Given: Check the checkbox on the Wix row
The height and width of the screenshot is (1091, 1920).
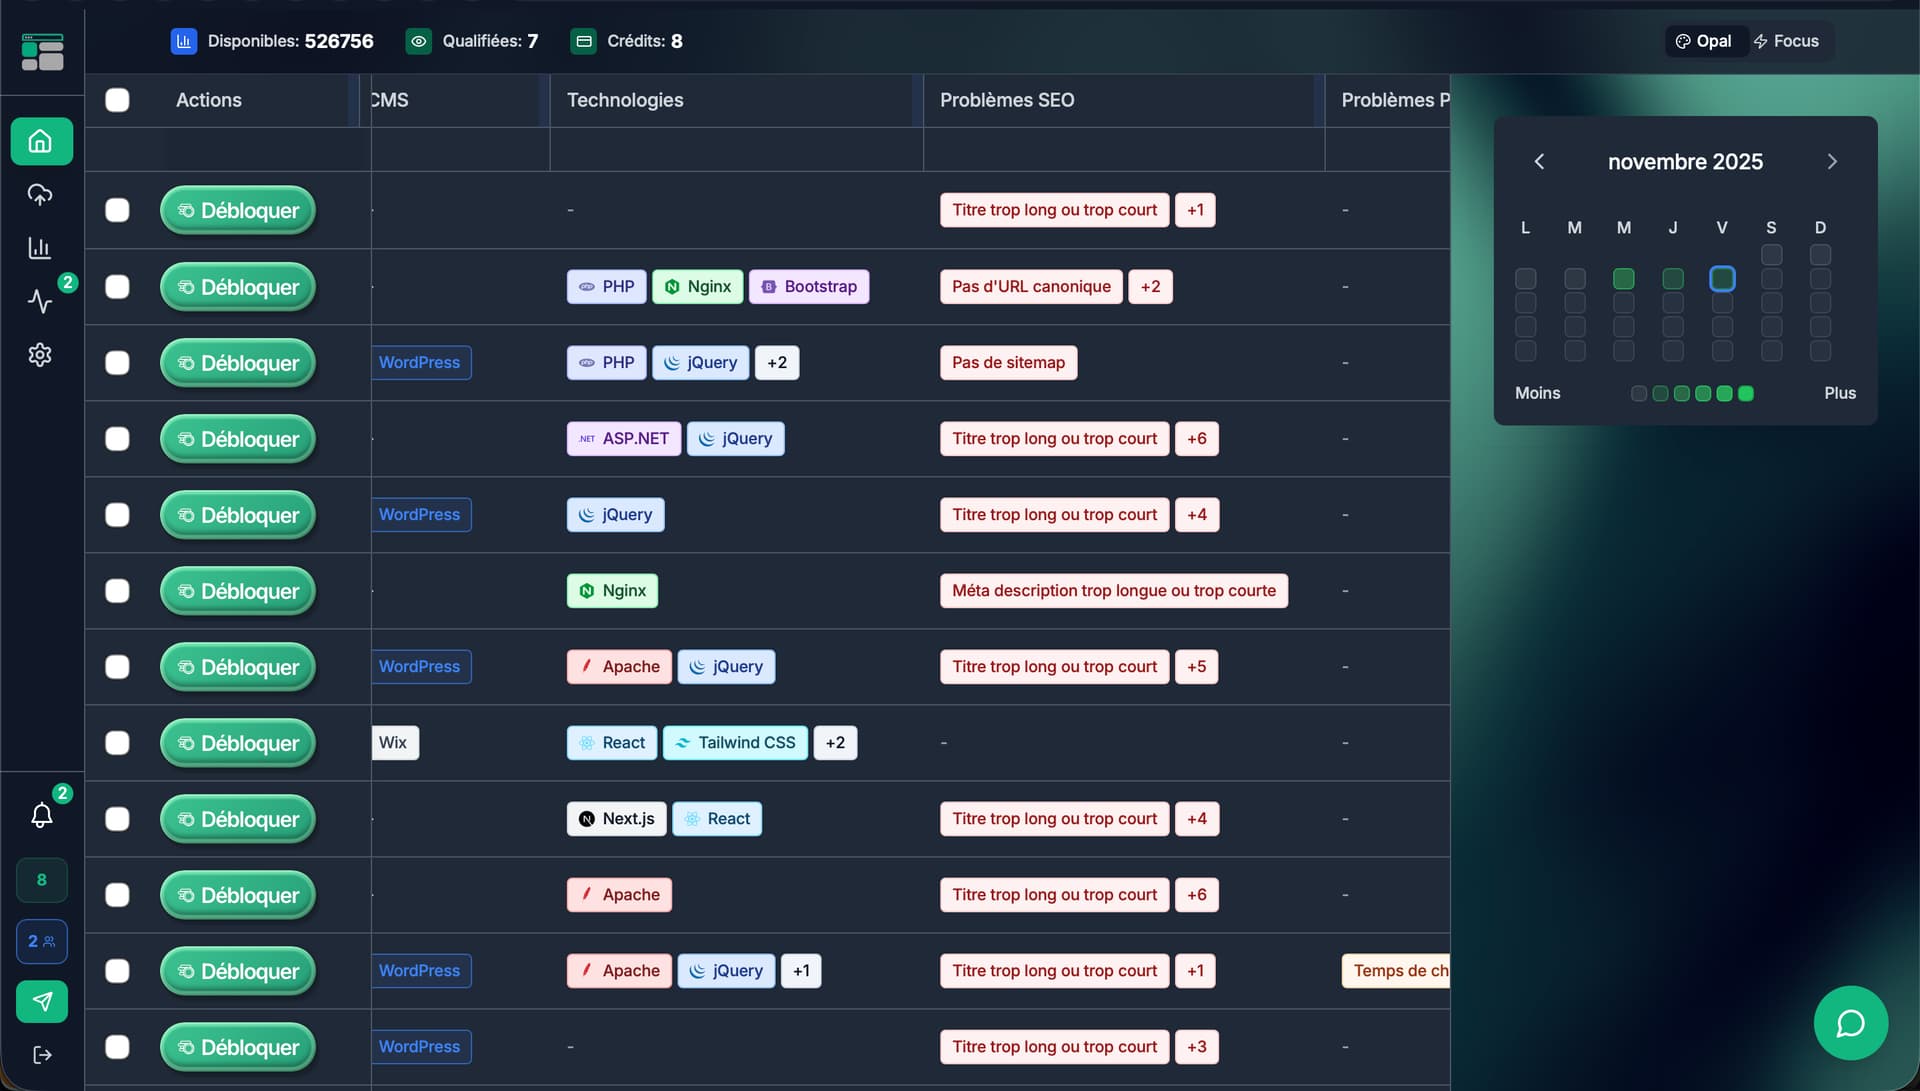Looking at the screenshot, I should pos(117,743).
